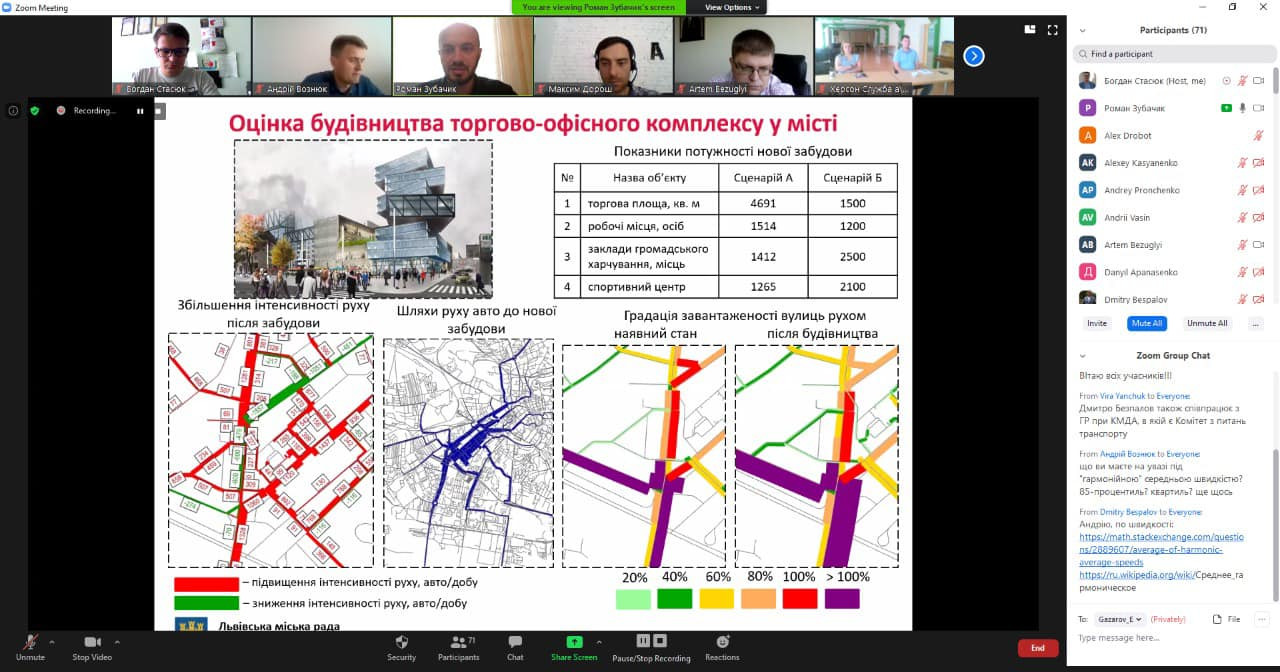
Task: Expand audio options arrow beside Unmute
Action: (52, 642)
